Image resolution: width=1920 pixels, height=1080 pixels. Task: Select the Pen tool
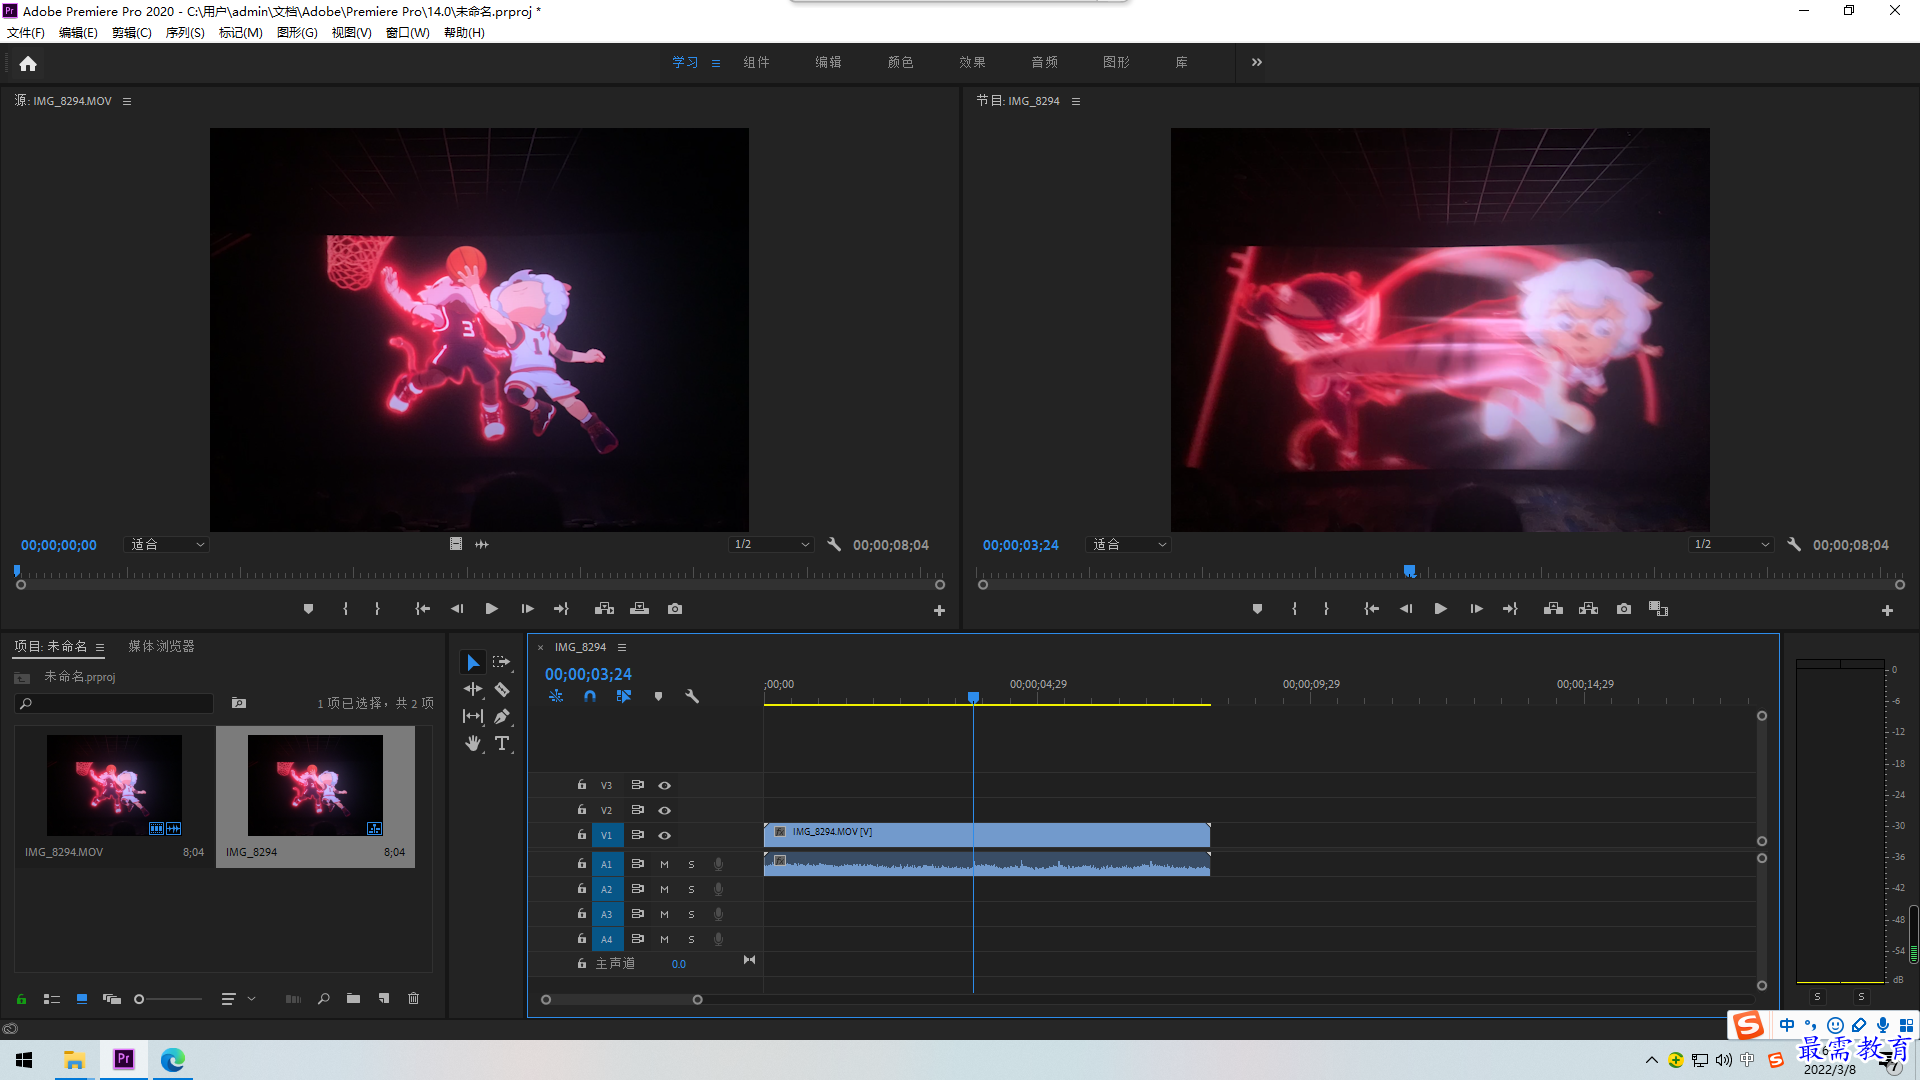[502, 716]
